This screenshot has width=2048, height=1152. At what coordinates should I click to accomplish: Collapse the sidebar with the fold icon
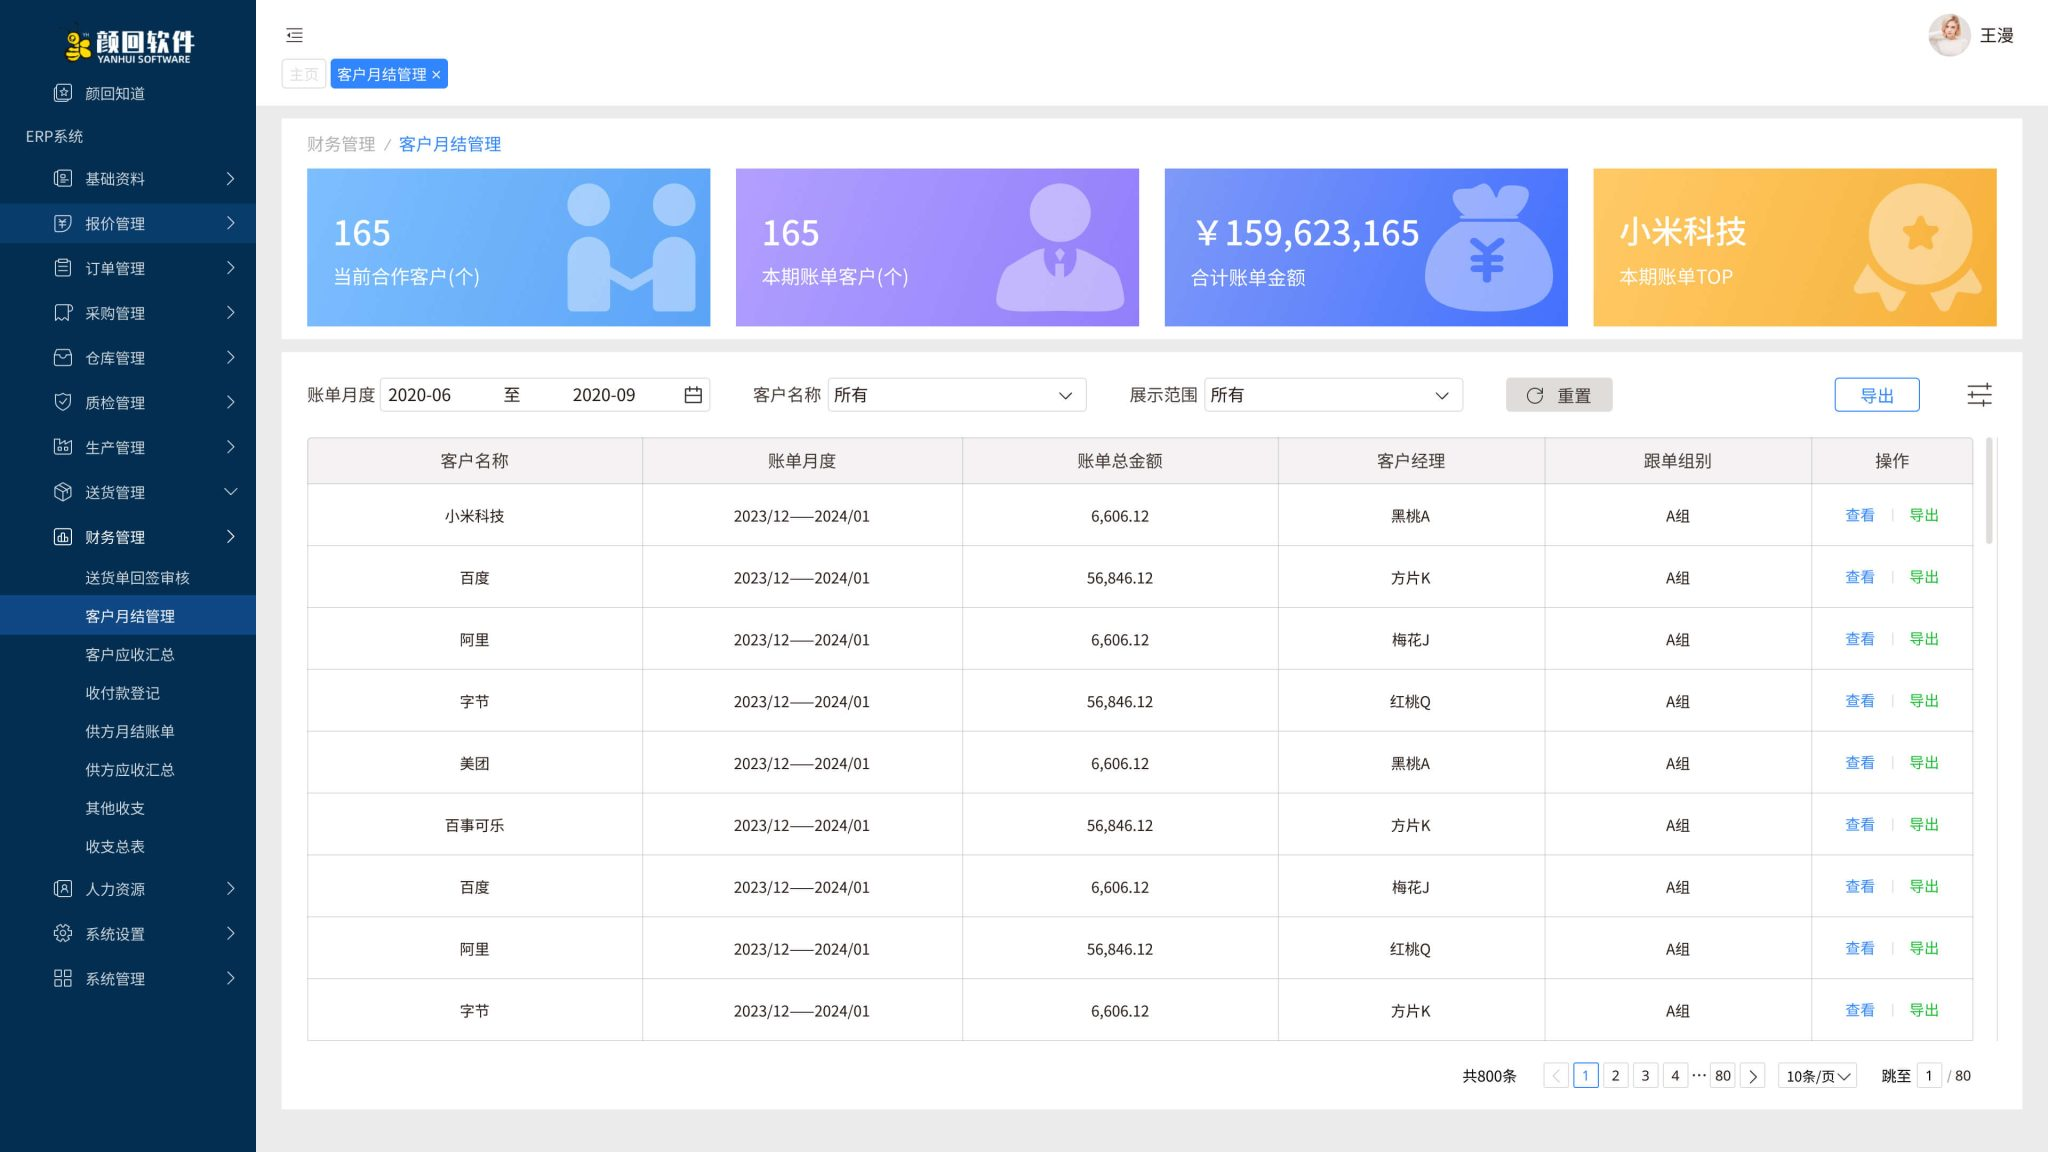pos(294,35)
